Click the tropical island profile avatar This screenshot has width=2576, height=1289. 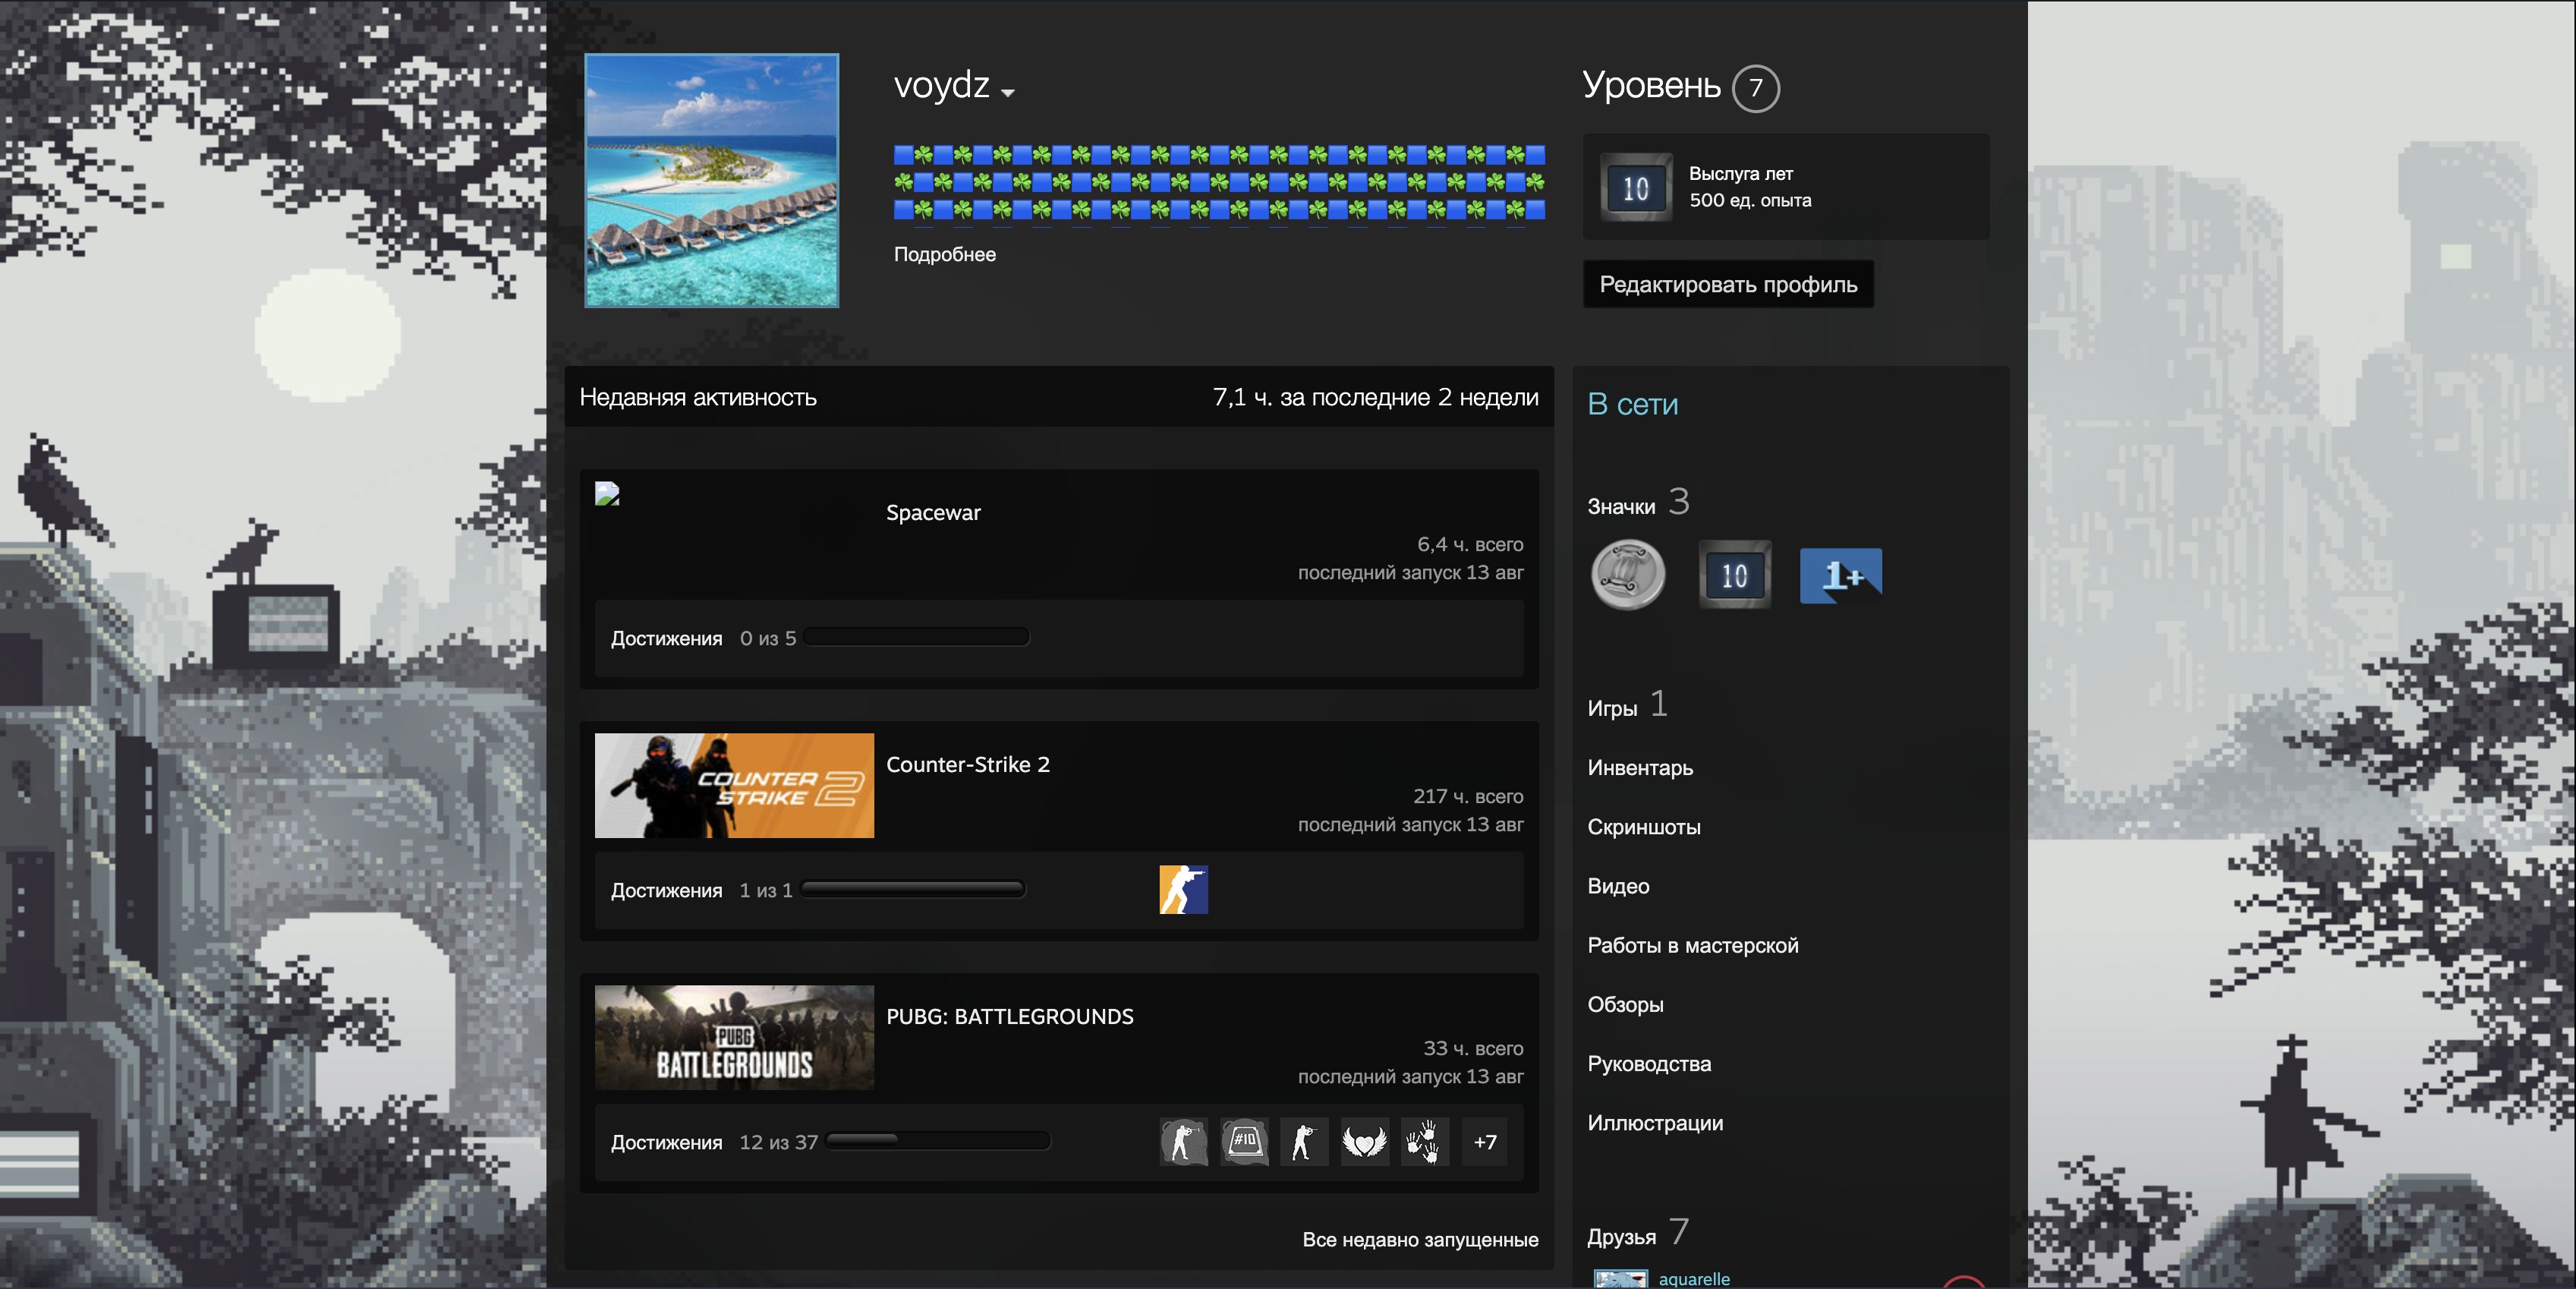[x=711, y=180]
